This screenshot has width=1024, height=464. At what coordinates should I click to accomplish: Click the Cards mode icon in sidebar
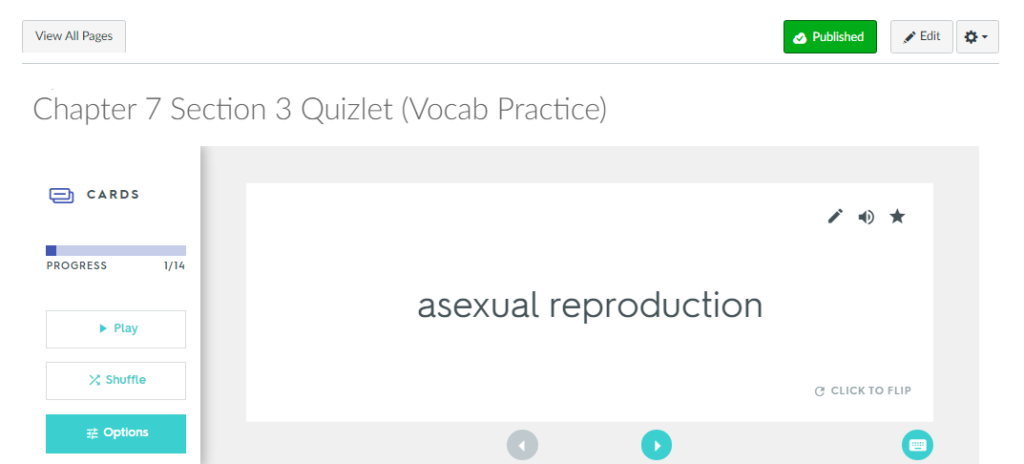61,195
